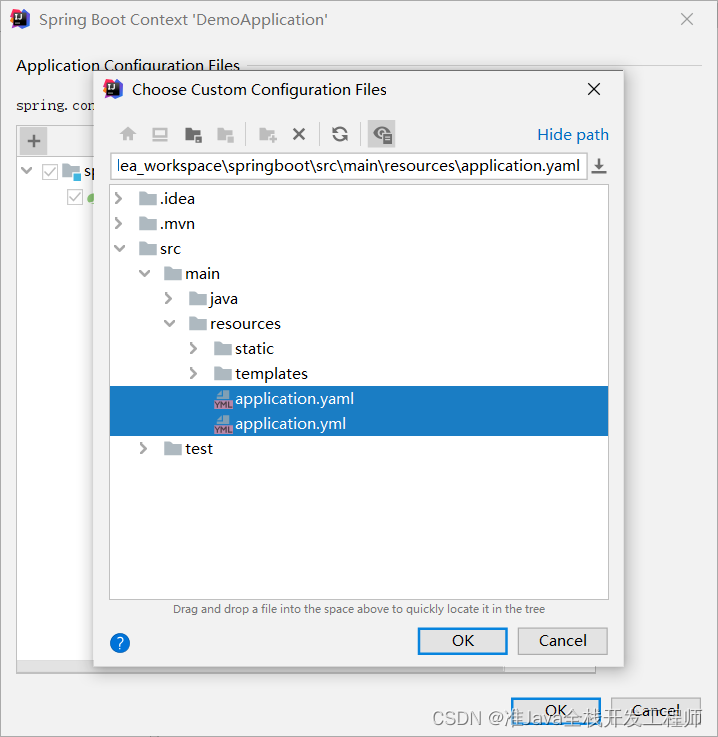Click the java folder icon
The image size is (718, 737).
(x=197, y=298)
